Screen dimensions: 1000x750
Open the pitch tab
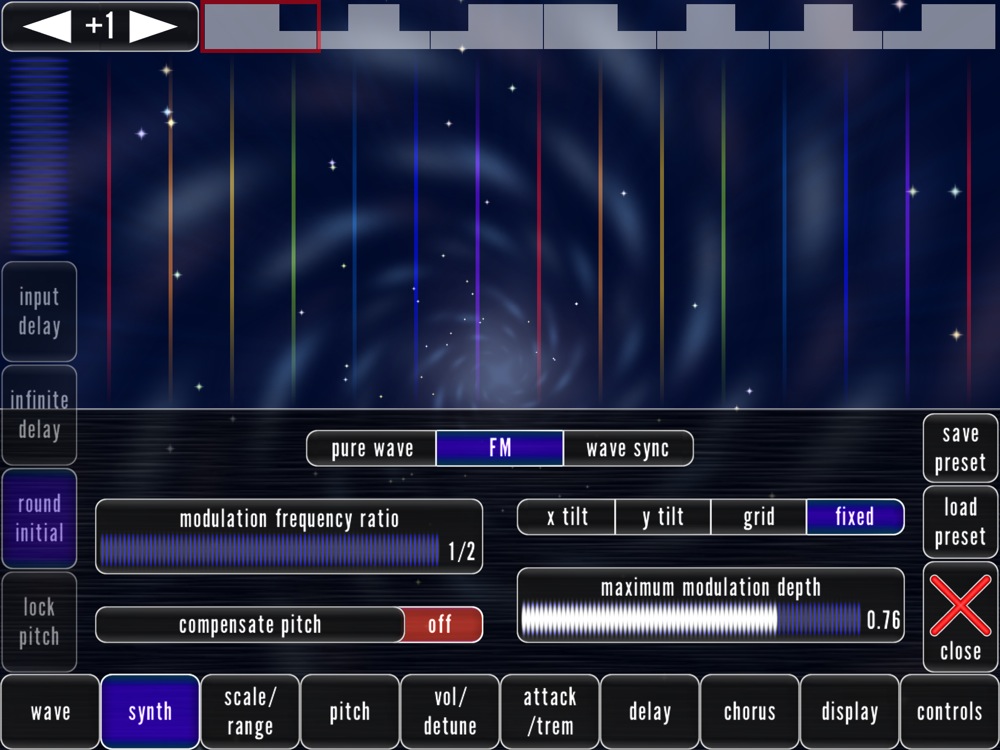(349, 711)
